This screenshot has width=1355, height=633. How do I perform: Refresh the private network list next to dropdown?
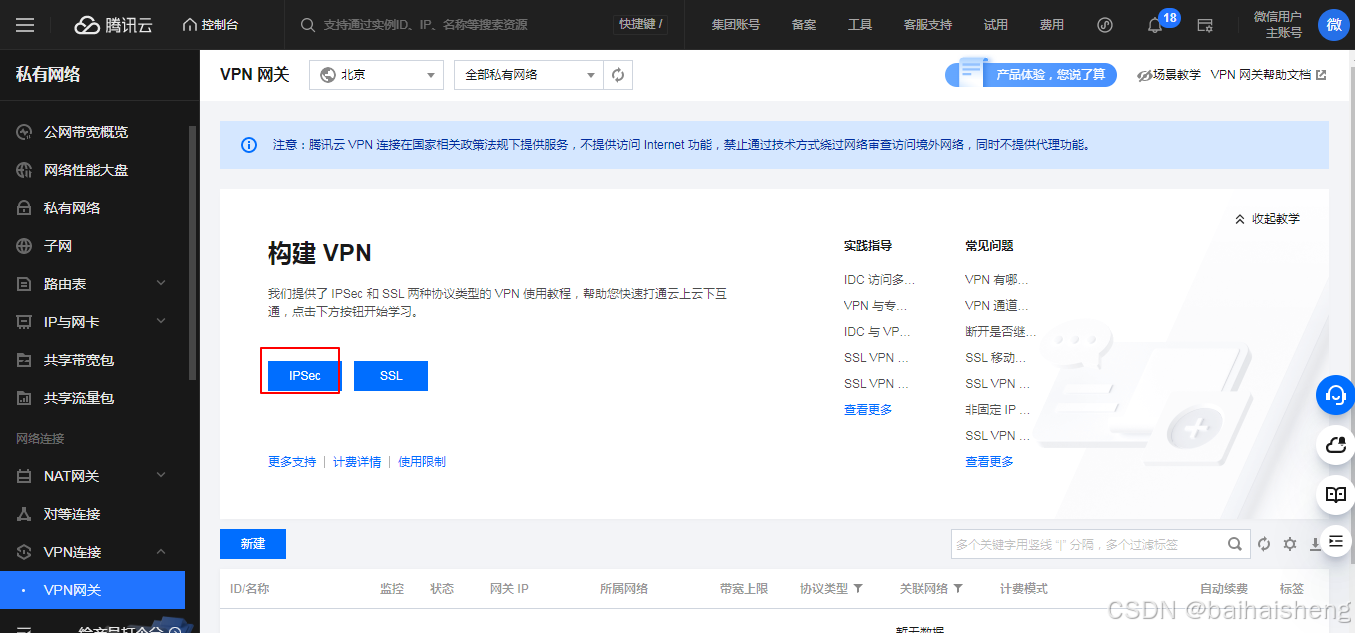618,74
